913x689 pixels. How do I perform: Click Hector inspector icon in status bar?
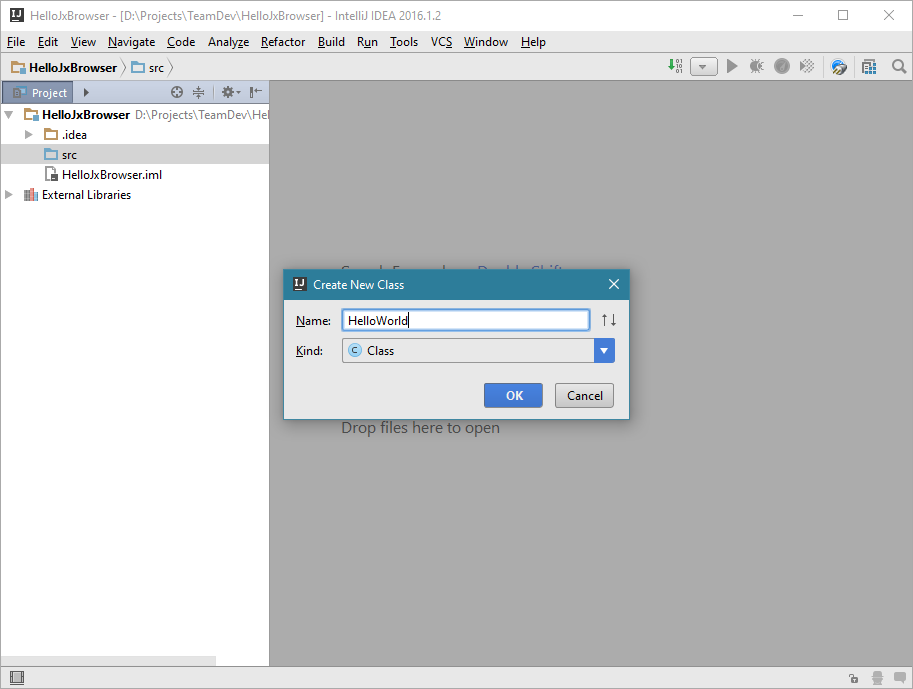click(x=877, y=678)
